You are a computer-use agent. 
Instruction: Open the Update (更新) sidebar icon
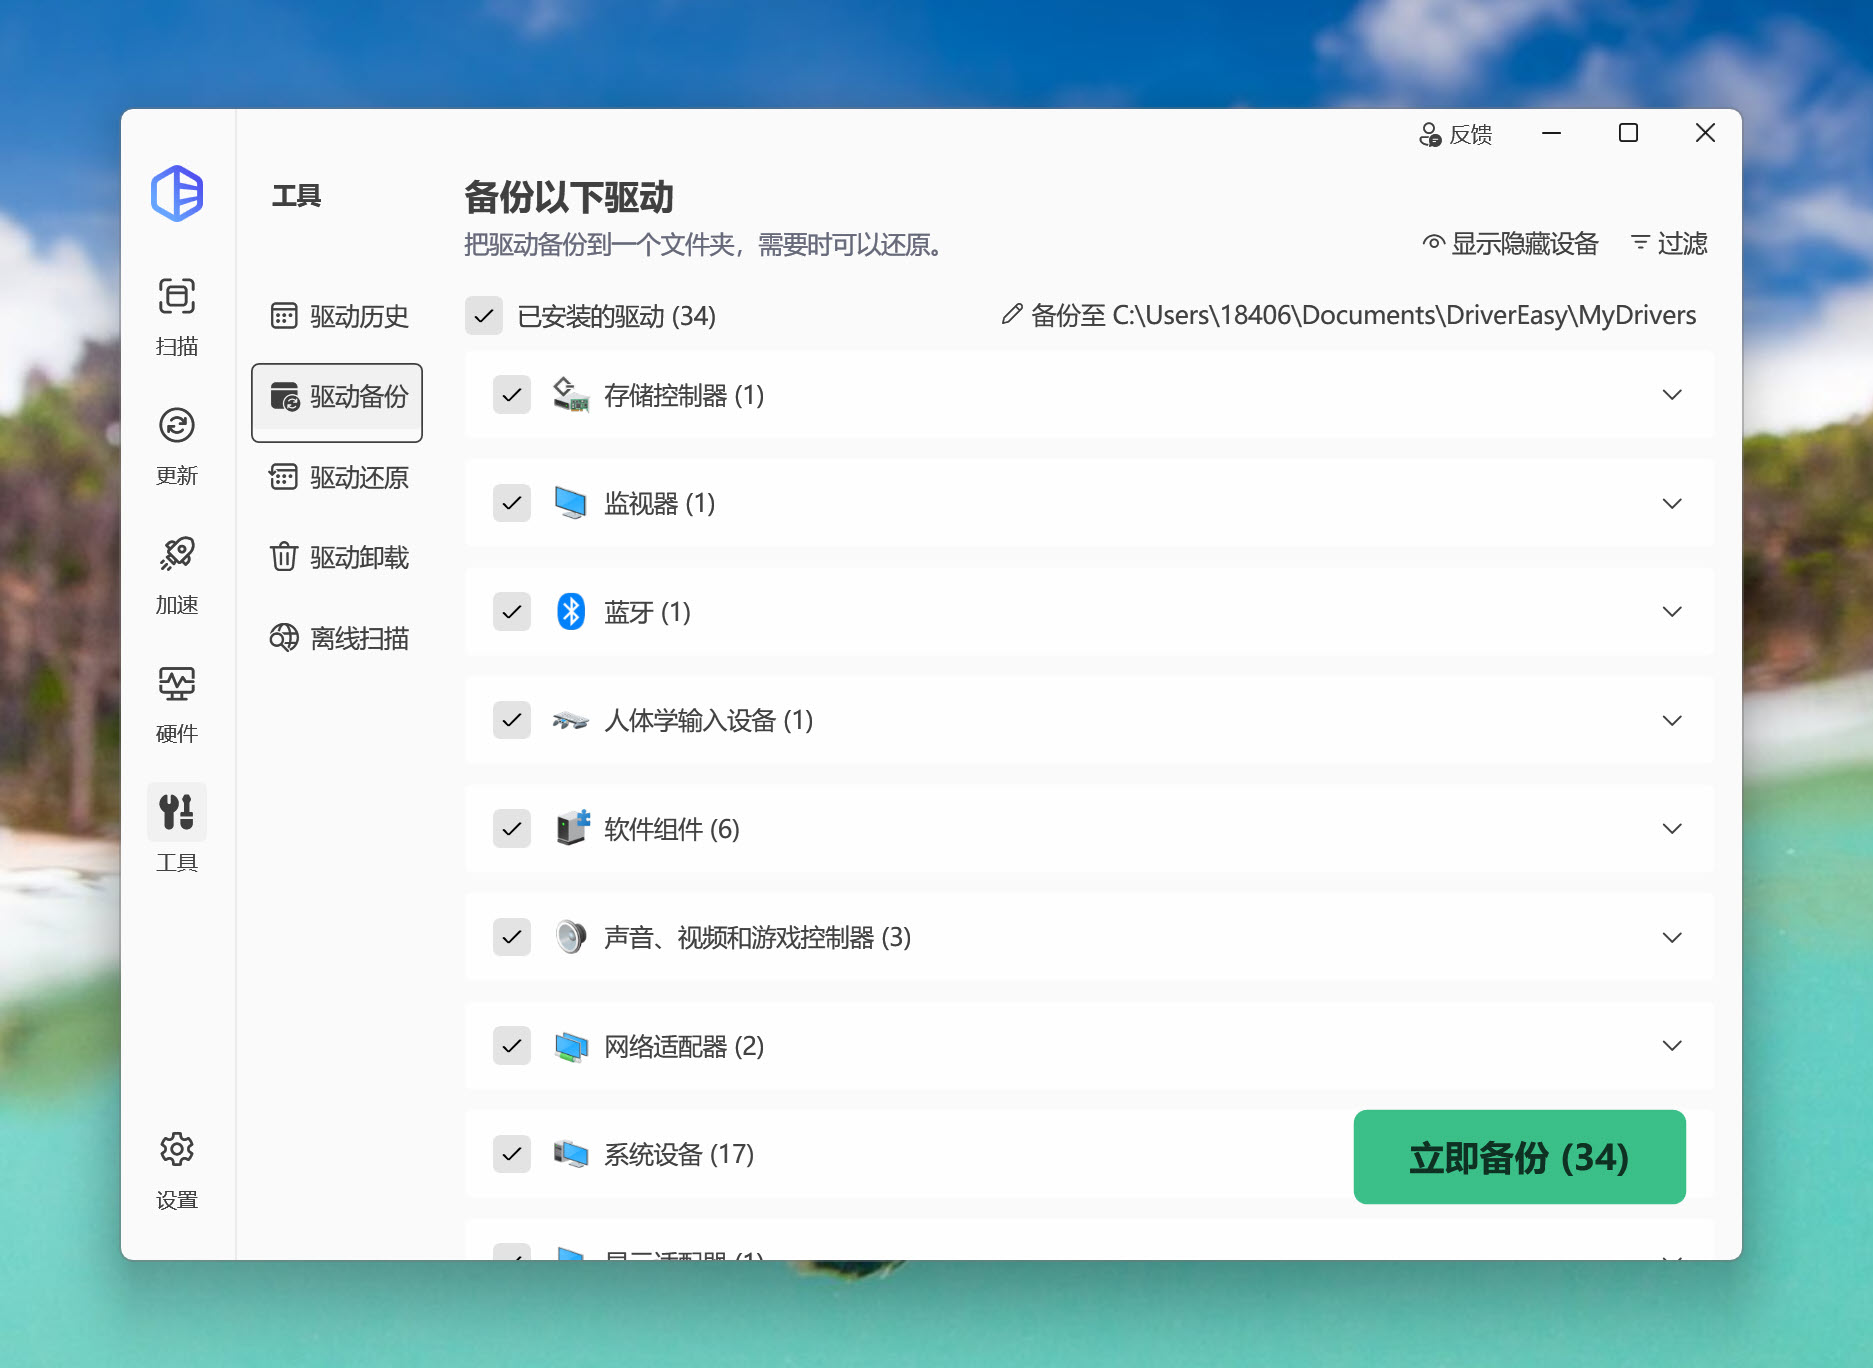177,427
